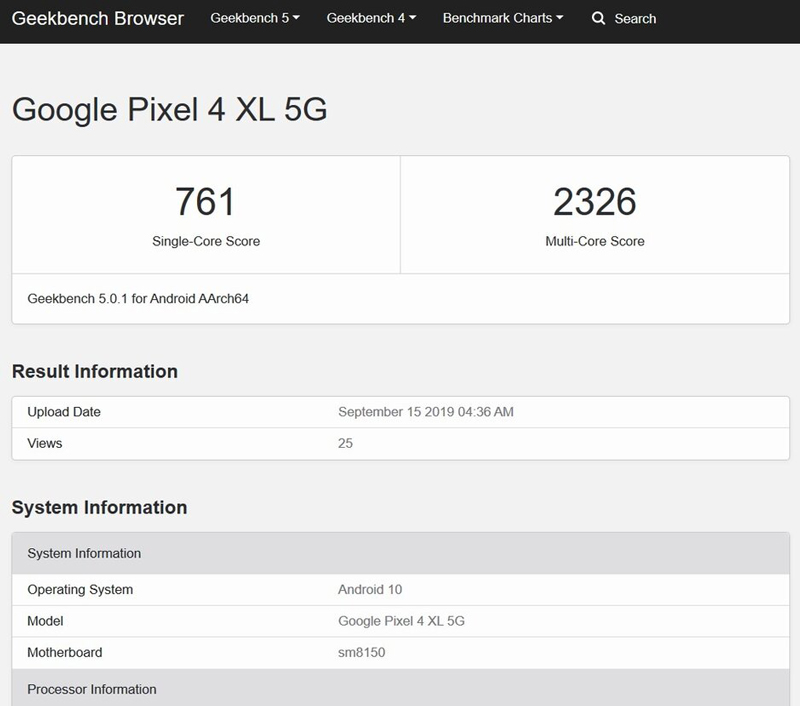Click the System Information heading
Image resolution: width=800 pixels, height=706 pixels.
pyautogui.click(x=98, y=507)
